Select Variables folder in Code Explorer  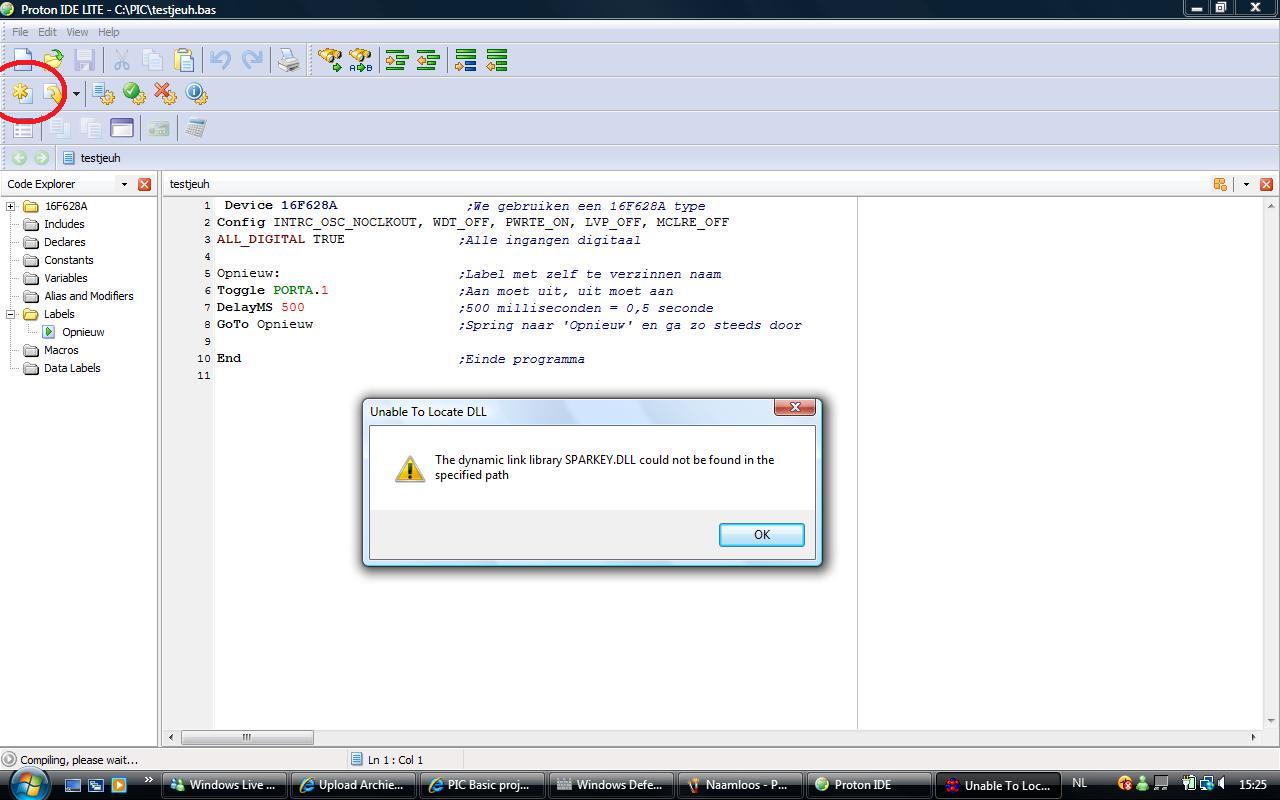pyautogui.click(x=65, y=278)
